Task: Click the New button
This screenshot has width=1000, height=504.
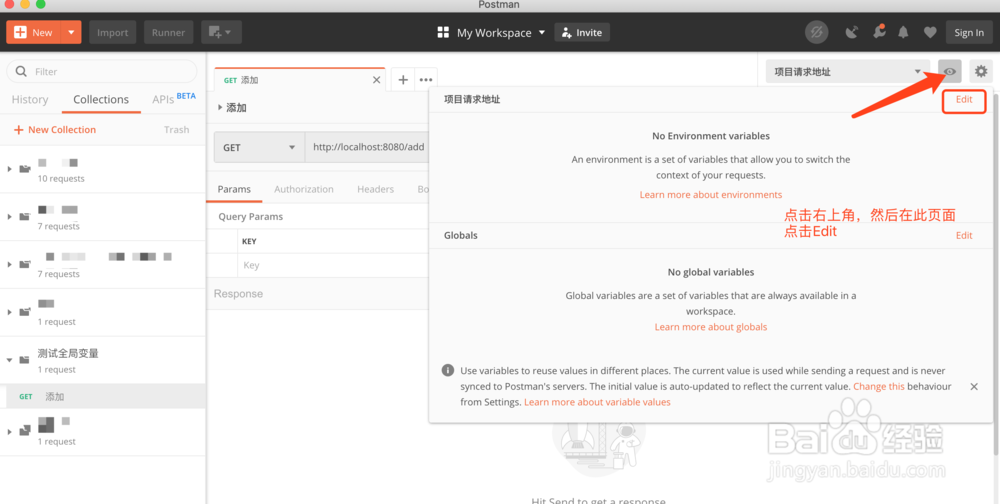Action: pos(34,32)
